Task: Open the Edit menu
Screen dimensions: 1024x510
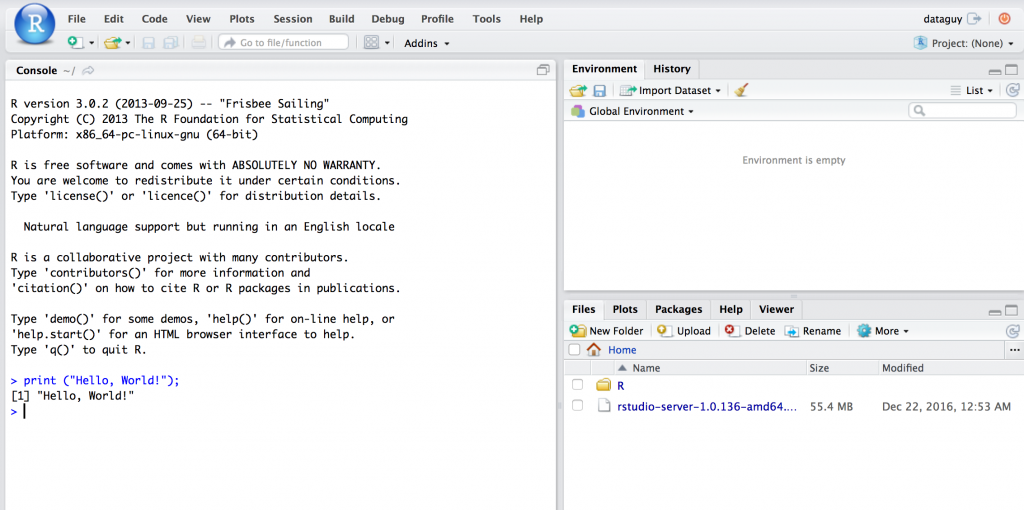Action: point(114,19)
